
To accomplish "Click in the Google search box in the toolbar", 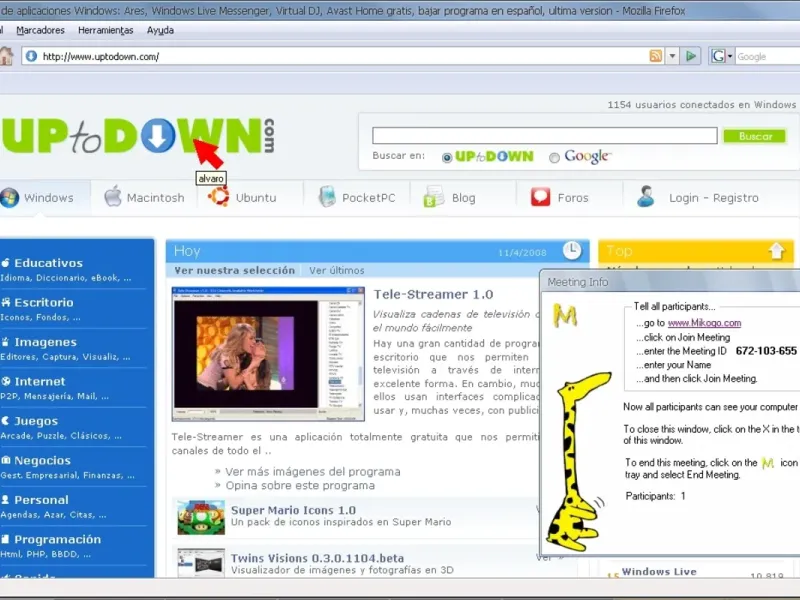I will (768, 56).
